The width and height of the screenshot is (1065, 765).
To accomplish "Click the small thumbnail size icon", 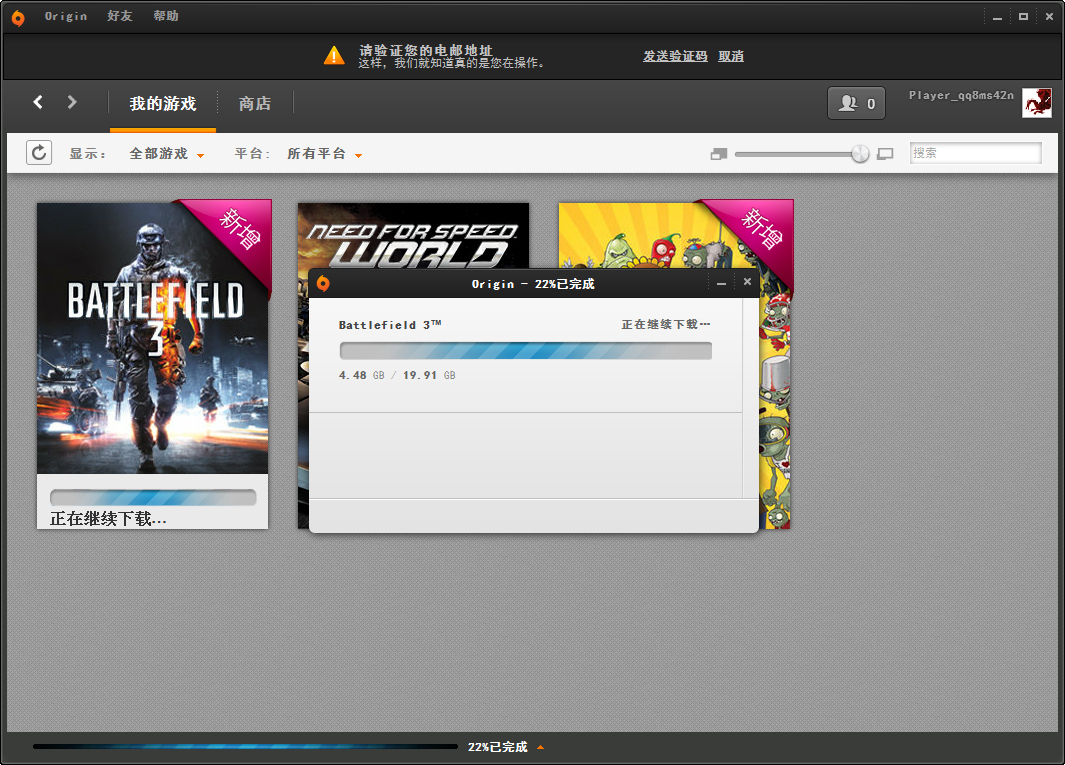I will (x=719, y=154).
